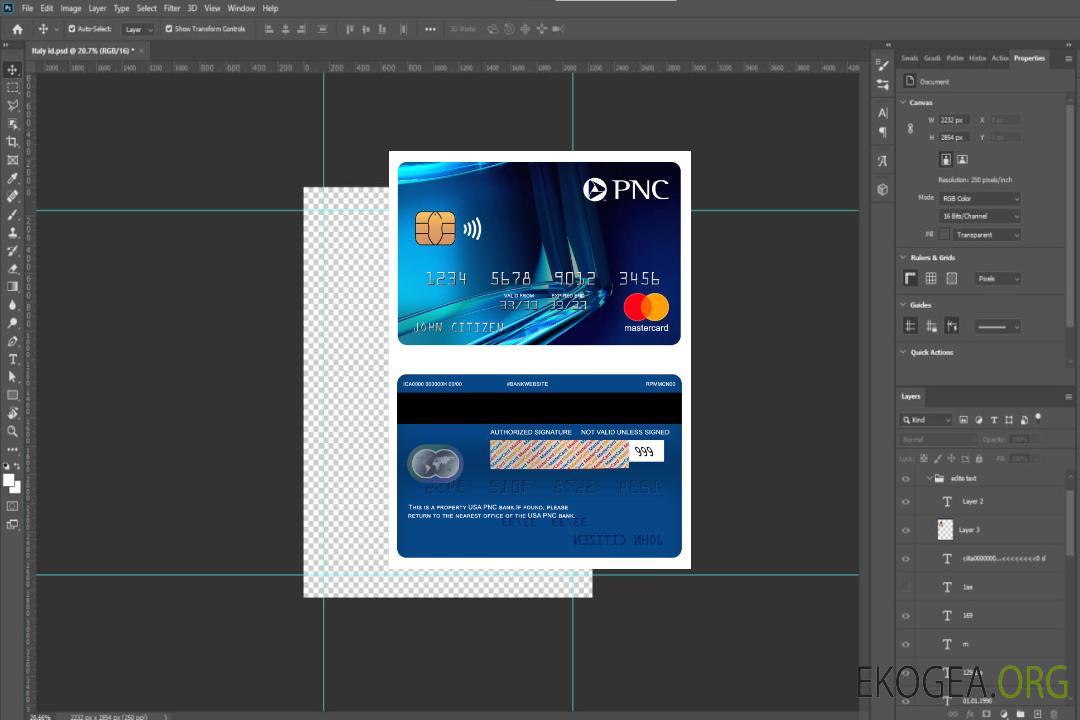1080x720 pixels.
Task: Select the Horizontal Type tool
Action: pos(12,359)
